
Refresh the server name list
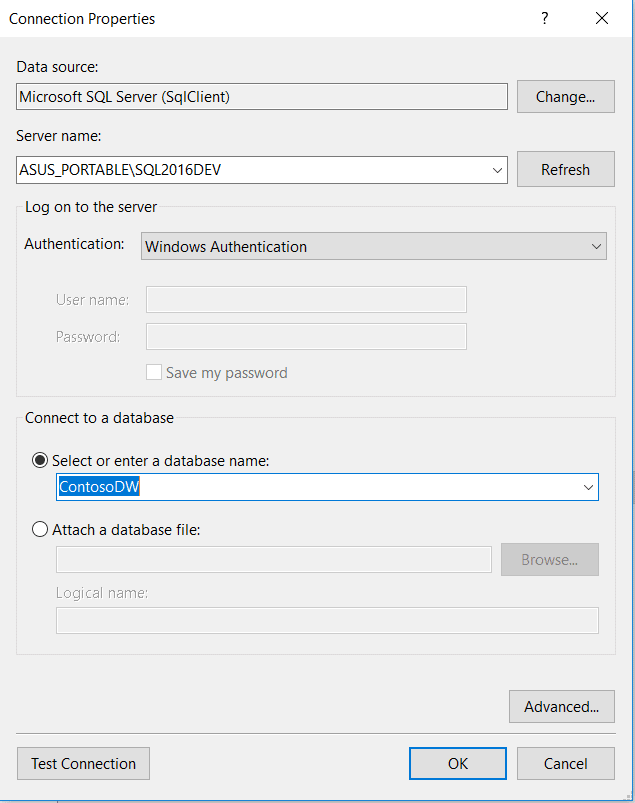(565, 169)
